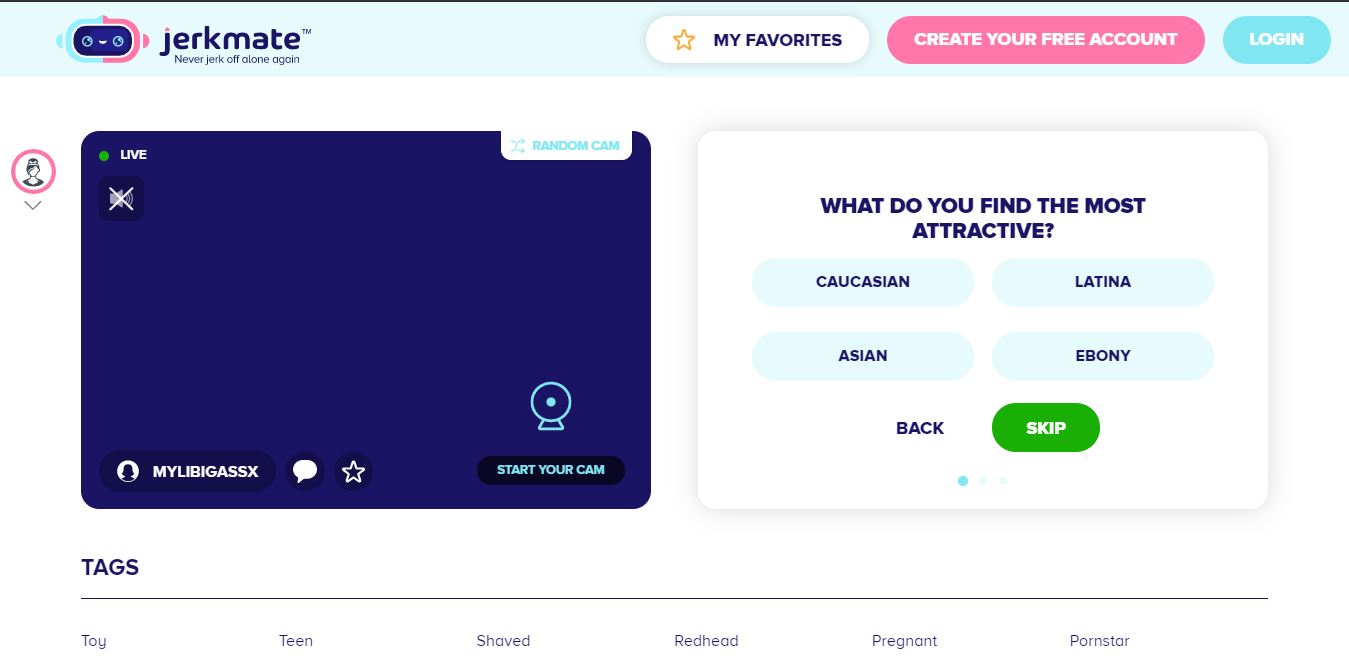Click the webcam icon above Start Your Cam
This screenshot has width=1349, height=659.
point(551,406)
